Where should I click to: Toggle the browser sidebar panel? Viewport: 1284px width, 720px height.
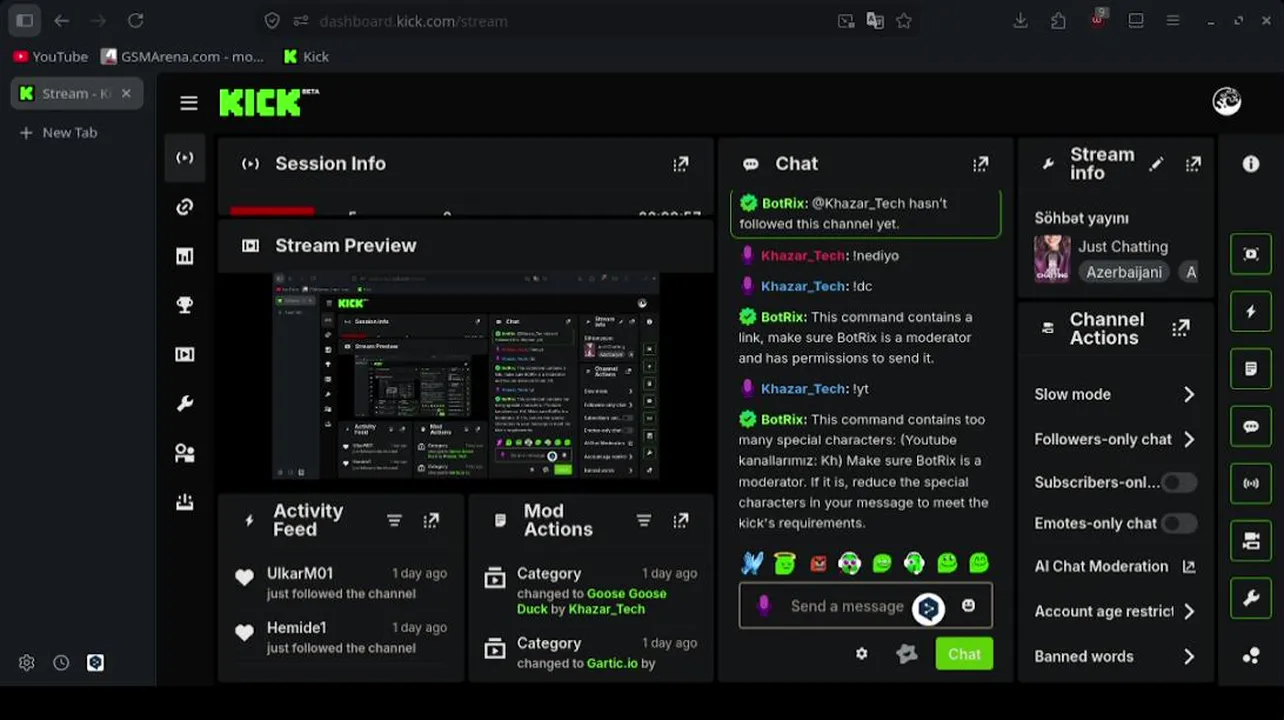point(25,21)
